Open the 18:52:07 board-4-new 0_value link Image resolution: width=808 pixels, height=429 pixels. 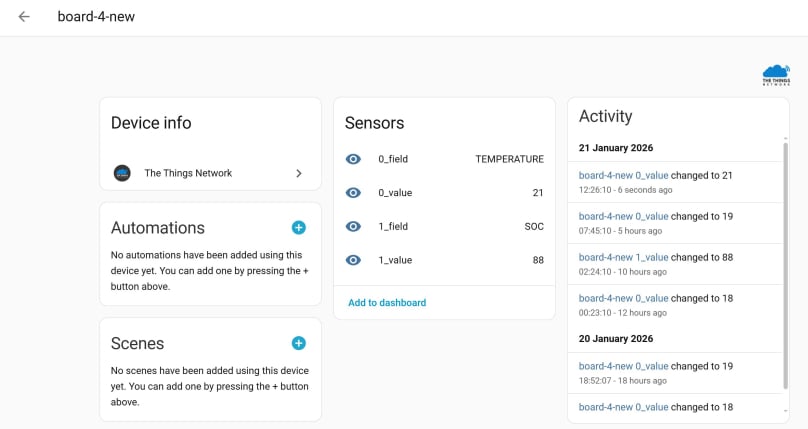pos(624,366)
